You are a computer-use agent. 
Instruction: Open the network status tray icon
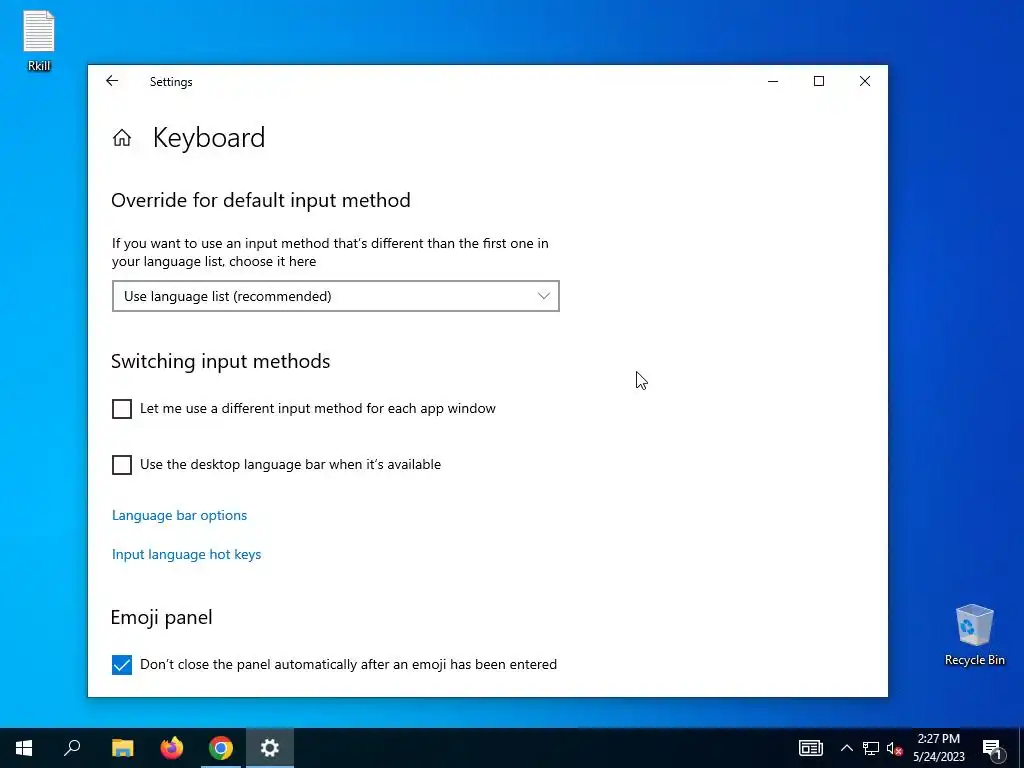[x=871, y=748]
